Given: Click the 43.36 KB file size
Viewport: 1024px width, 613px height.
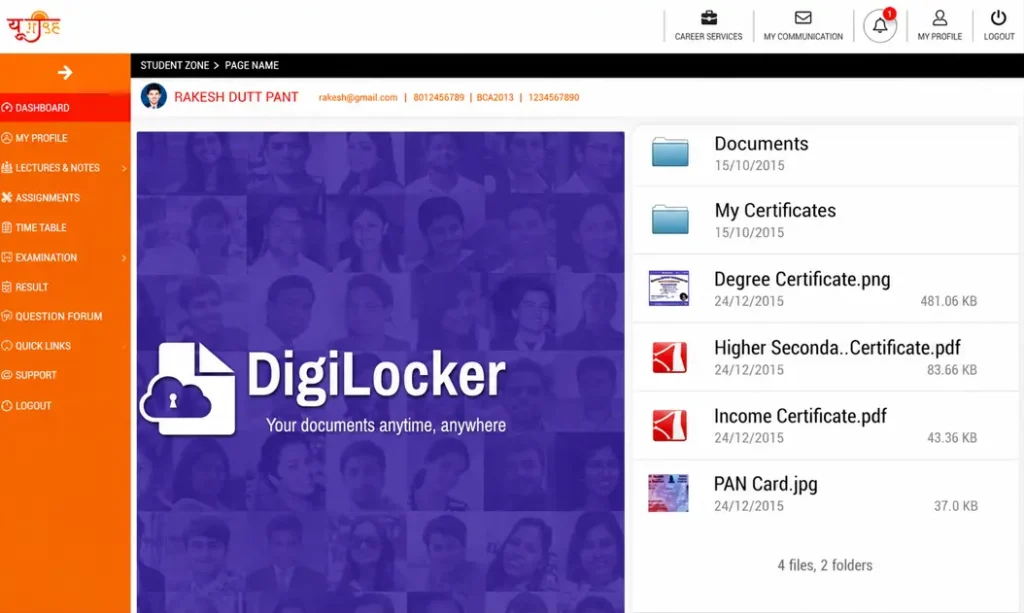Looking at the screenshot, I should pos(952,437).
